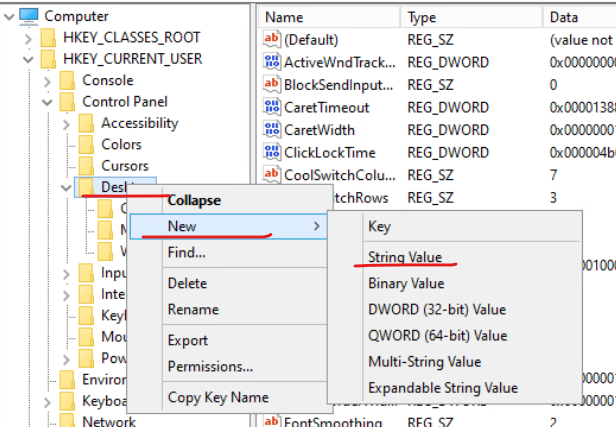The image size is (616, 427).
Task: Click the Control Panel folder icon
Action: click(67, 102)
